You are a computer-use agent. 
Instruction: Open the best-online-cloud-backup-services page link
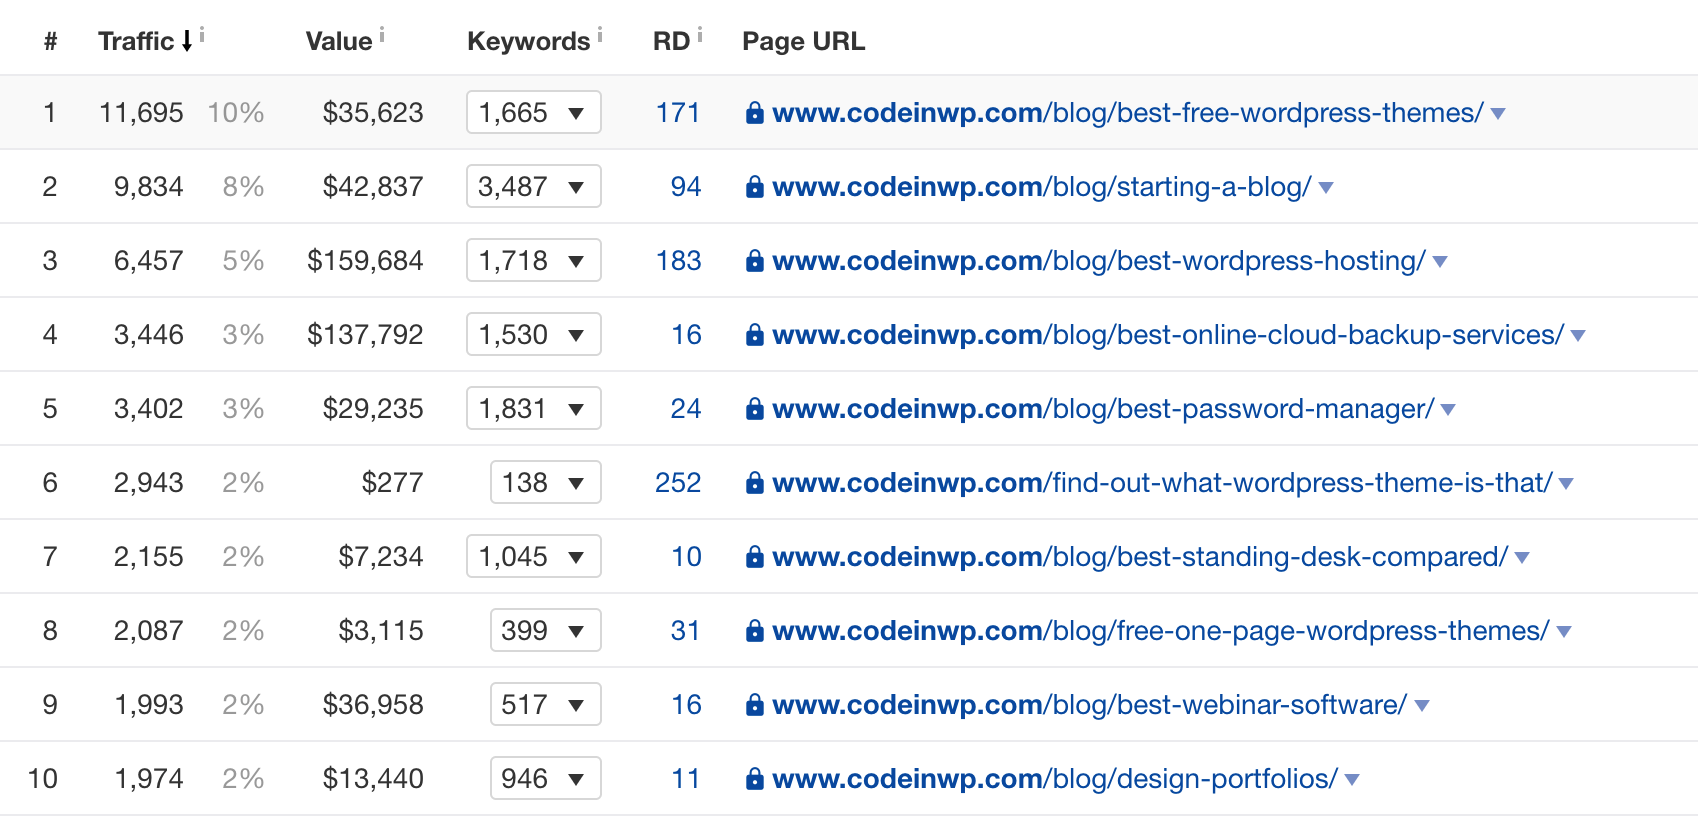coord(1168,335)
